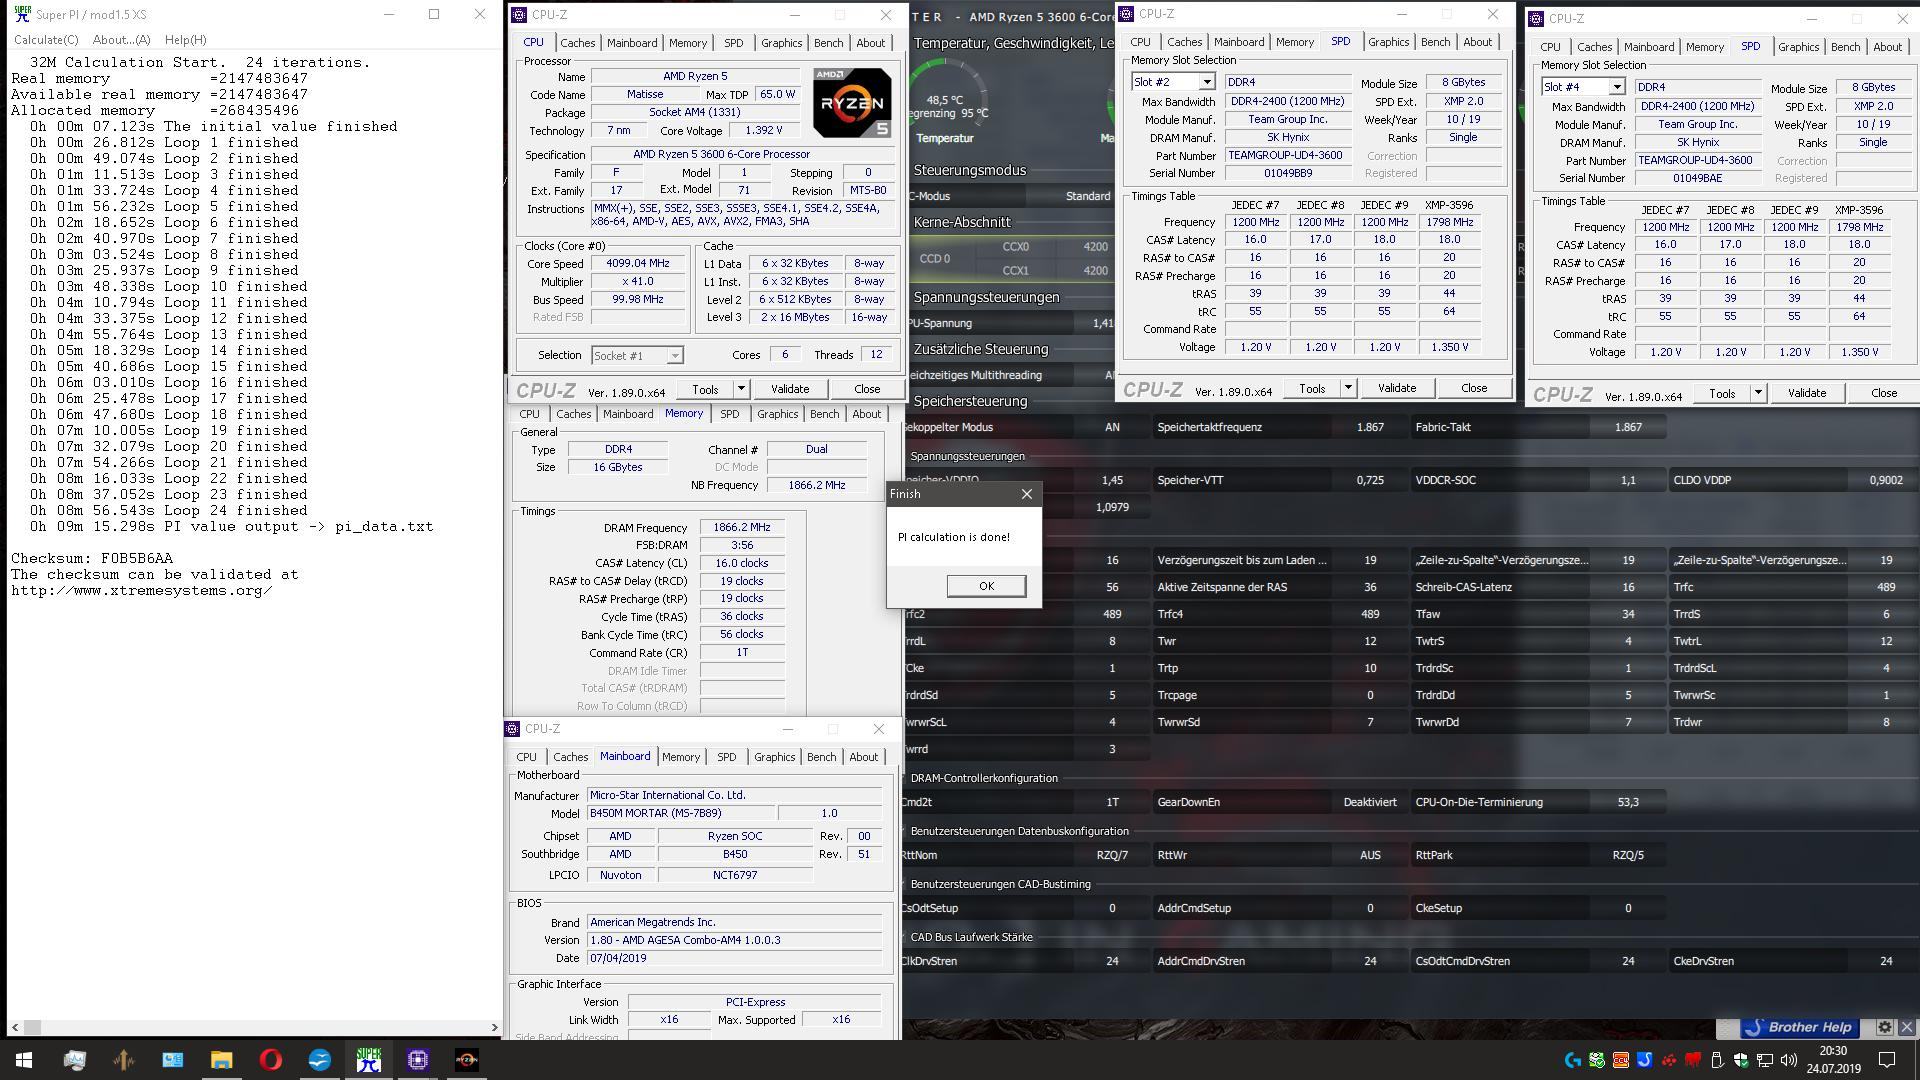Open Brother Help settings gear

click(x=1884, y=1027)
